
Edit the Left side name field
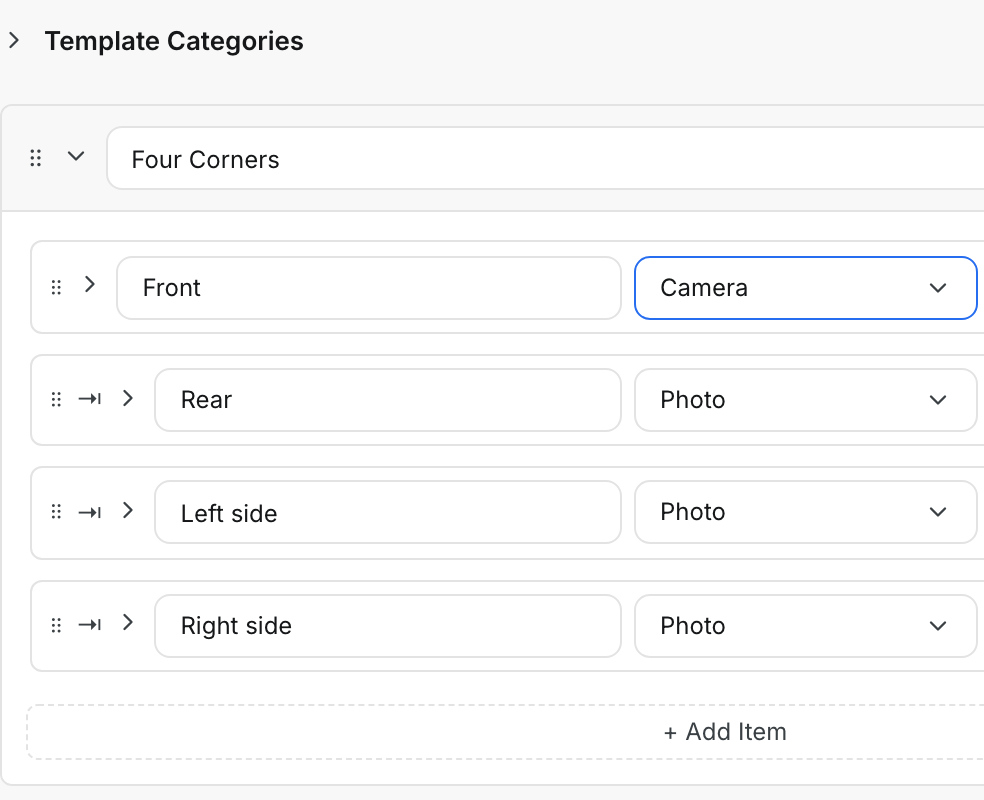point(388,513)
